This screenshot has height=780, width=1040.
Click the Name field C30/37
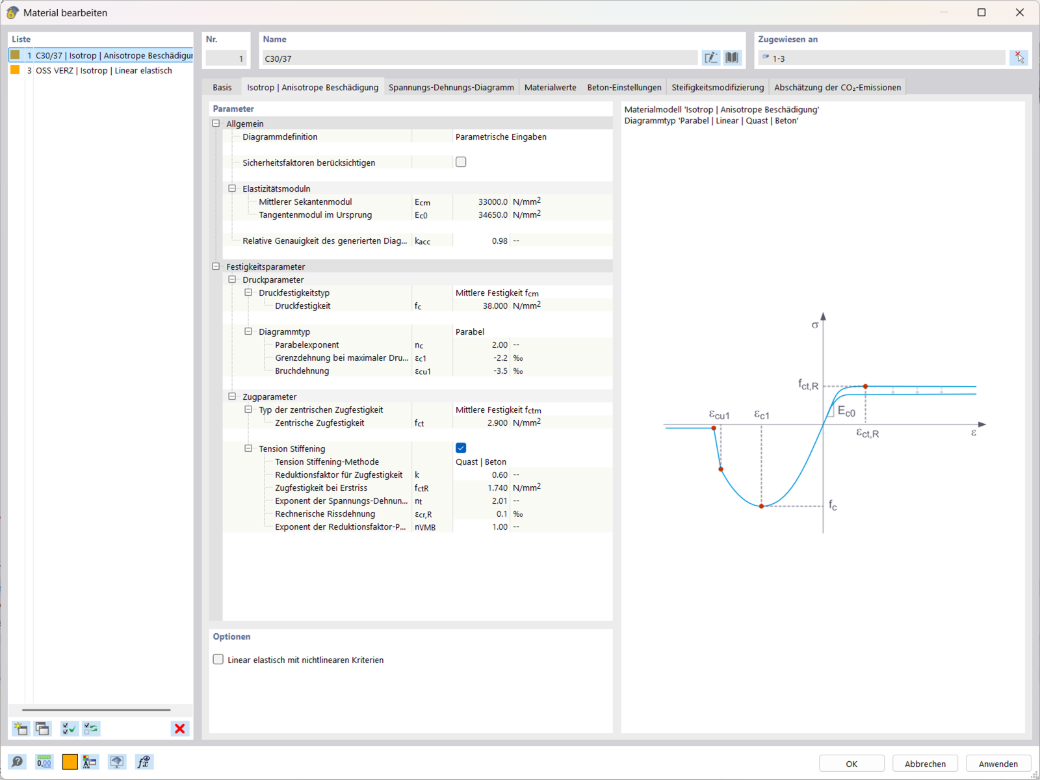[x=480, y=58]
